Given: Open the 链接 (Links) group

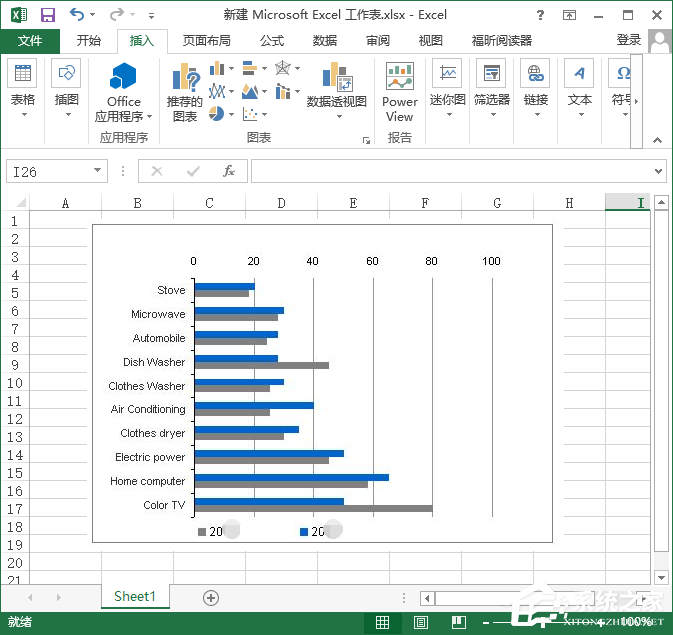Looking at the screenshot, I should (x=536, y=89).
